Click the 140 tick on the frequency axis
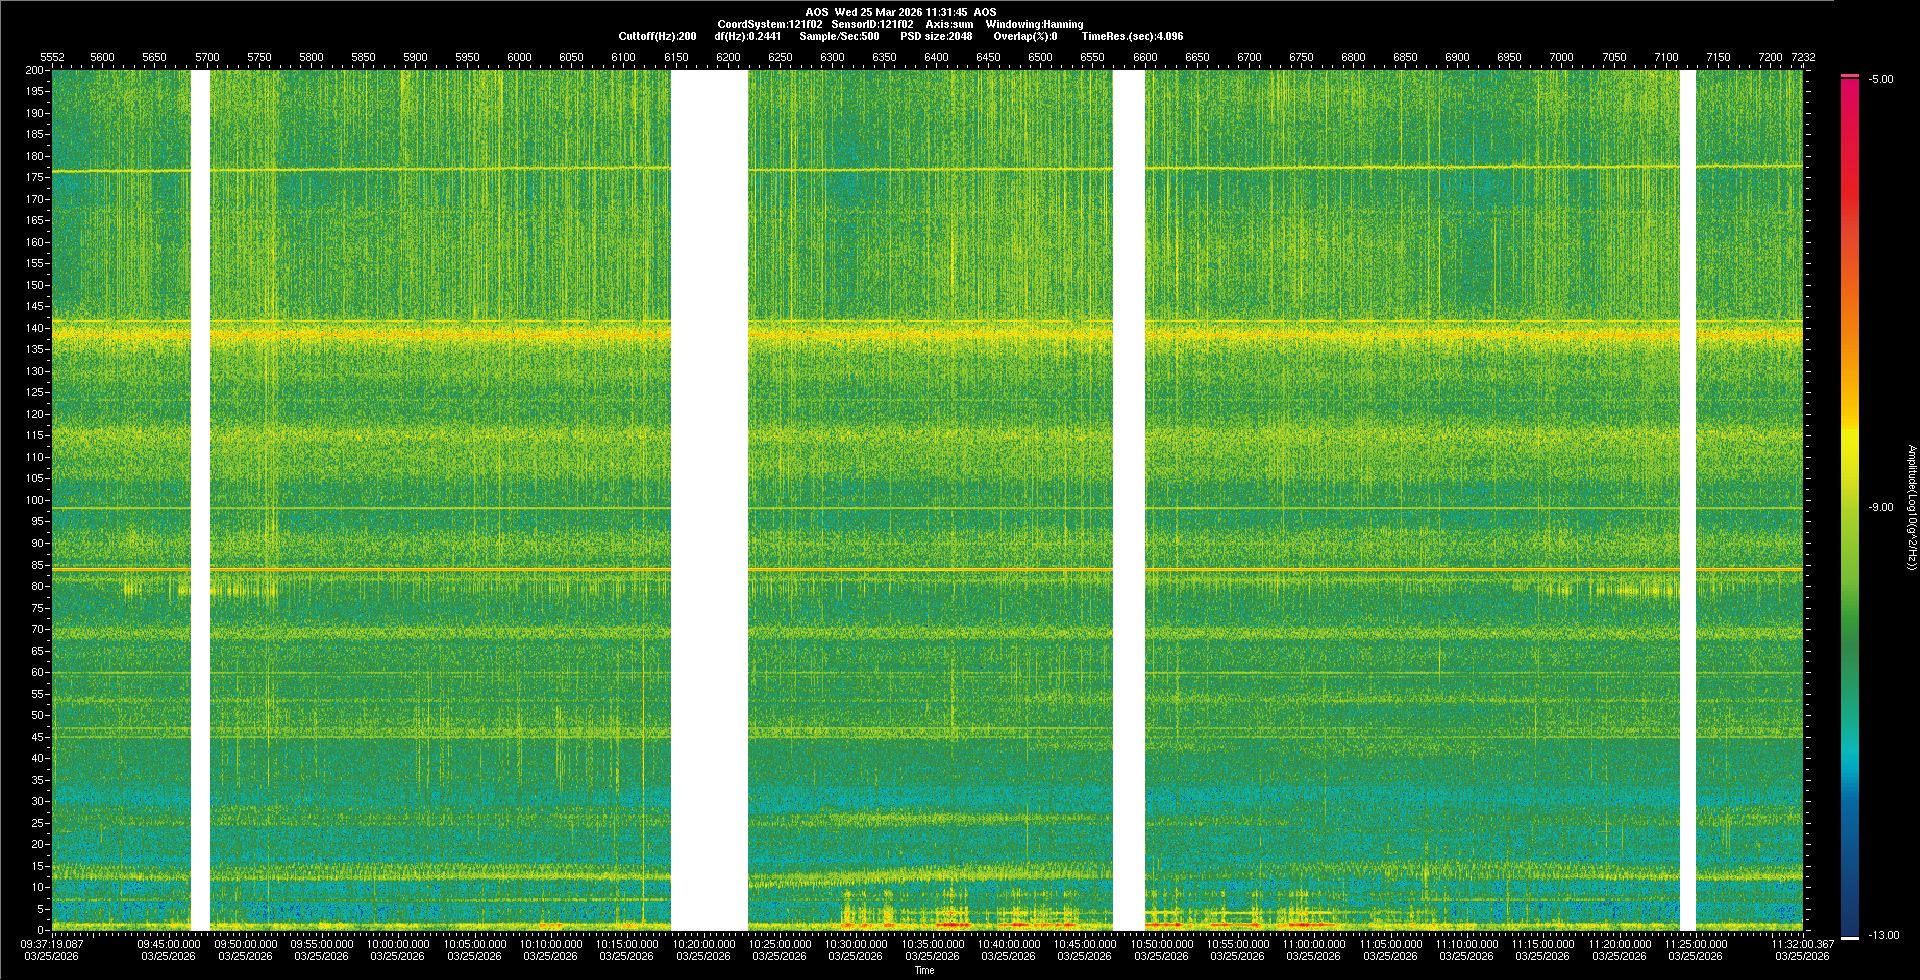Image resolution: width=1920 pixels, height=980 pixels. pos(35,328)
